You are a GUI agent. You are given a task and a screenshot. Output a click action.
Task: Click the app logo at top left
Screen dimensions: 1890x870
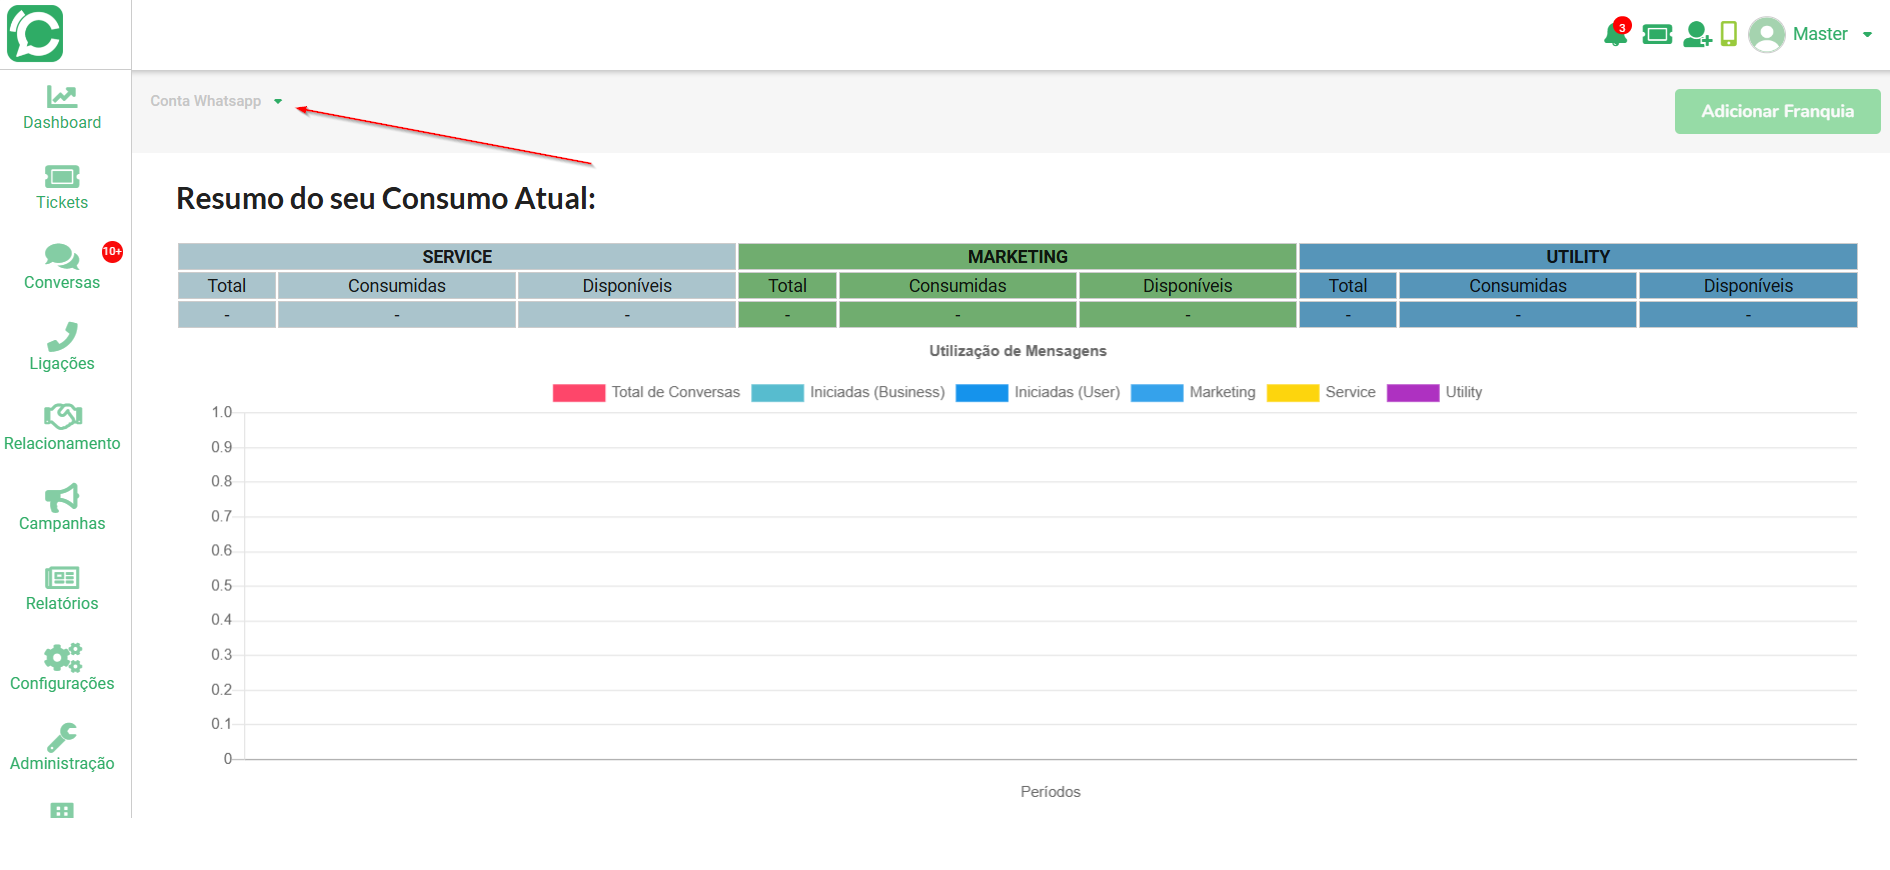click(x=36, y=33)
